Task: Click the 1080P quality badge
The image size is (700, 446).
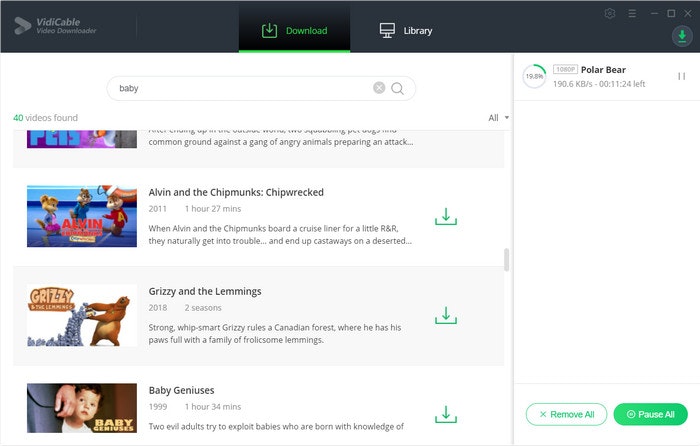Action: [x=565, y=69]
